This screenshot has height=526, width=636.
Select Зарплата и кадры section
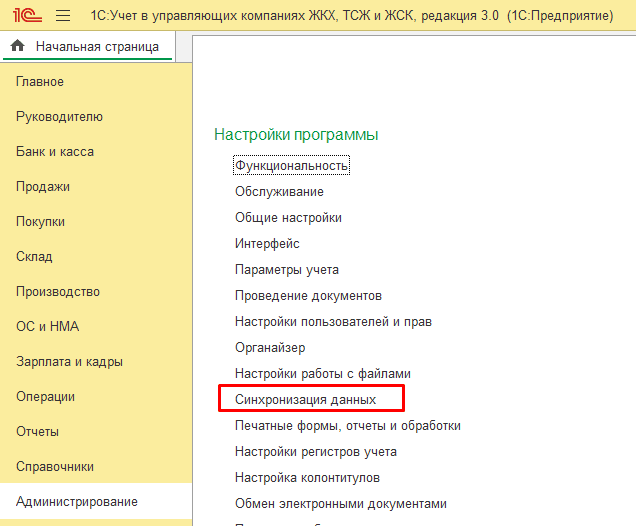(x=69, y=362)
